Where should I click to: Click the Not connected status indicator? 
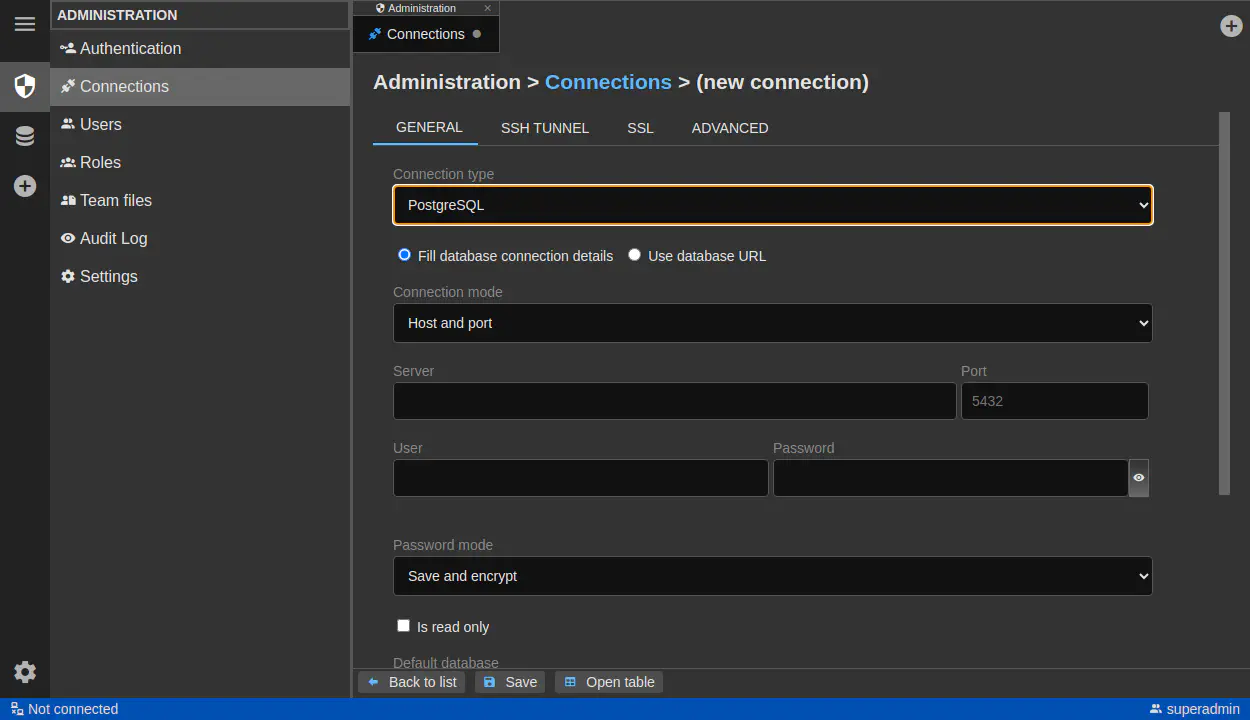coord(64,709)
